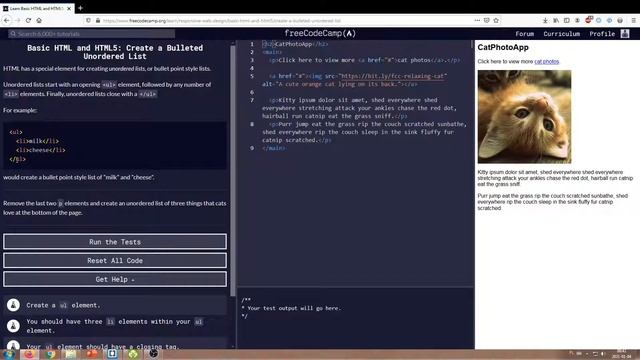Bookmark this page with the star icon

coord(496,20)
